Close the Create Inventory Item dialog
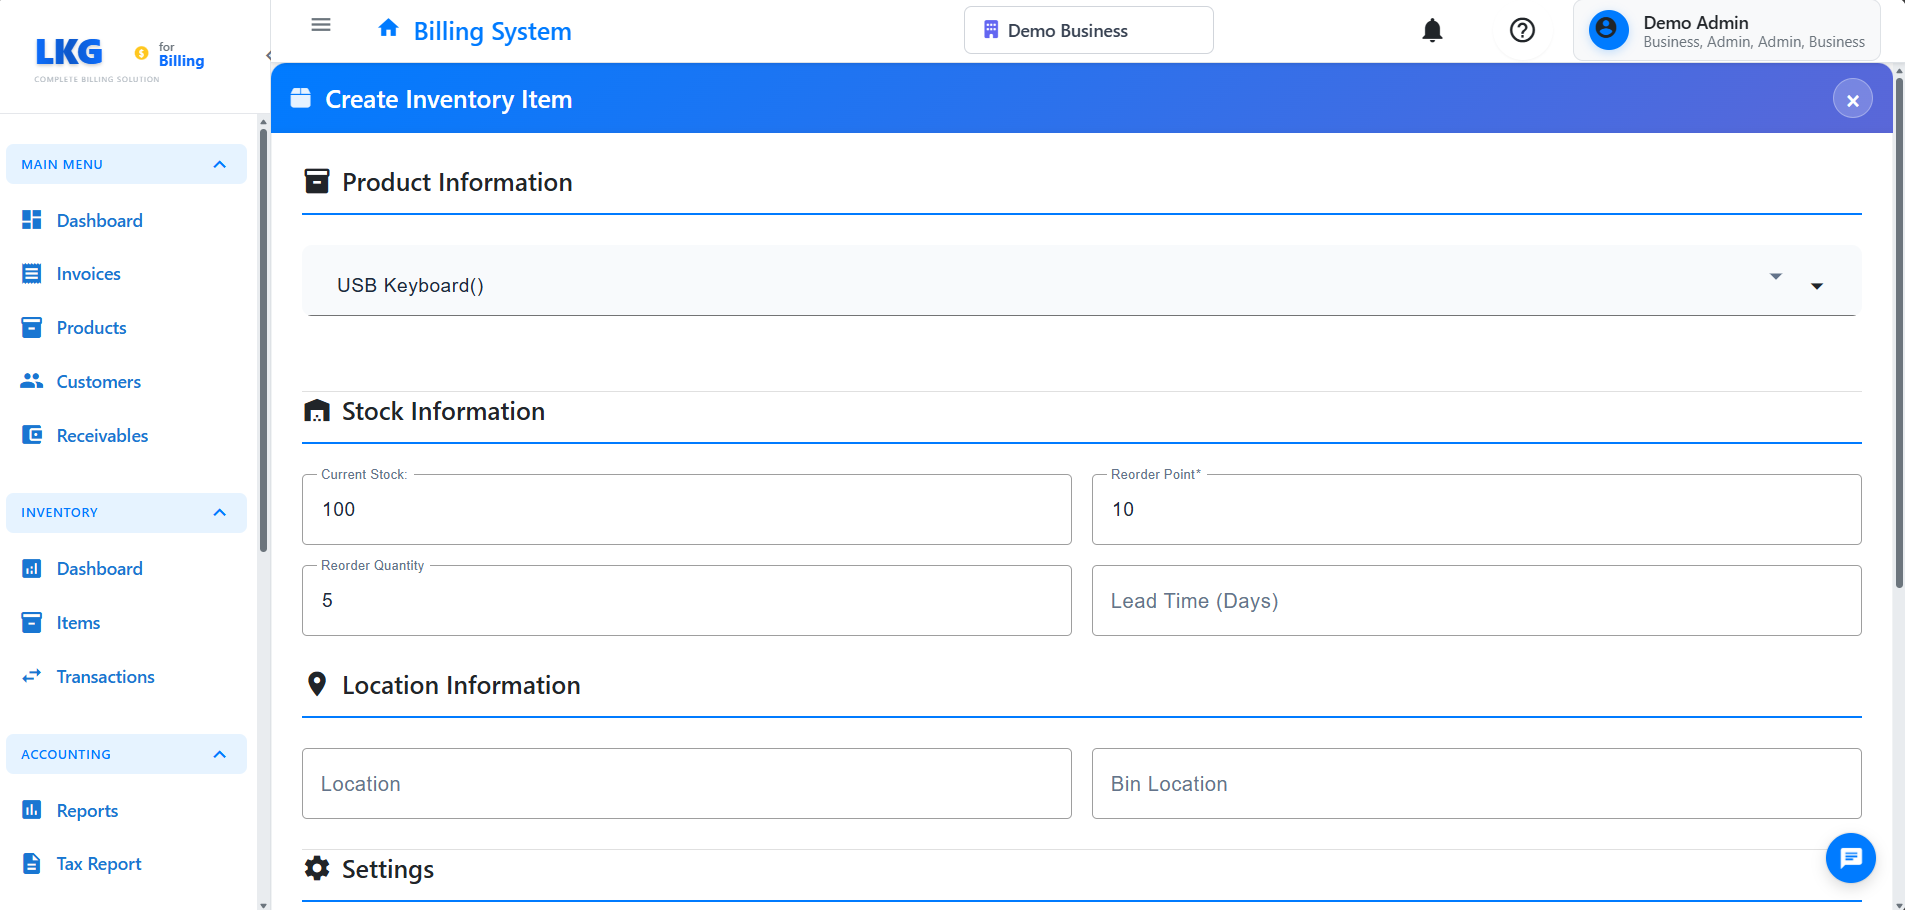Viewport: 1905px width, 910px height. click(x=1852, y=99)
